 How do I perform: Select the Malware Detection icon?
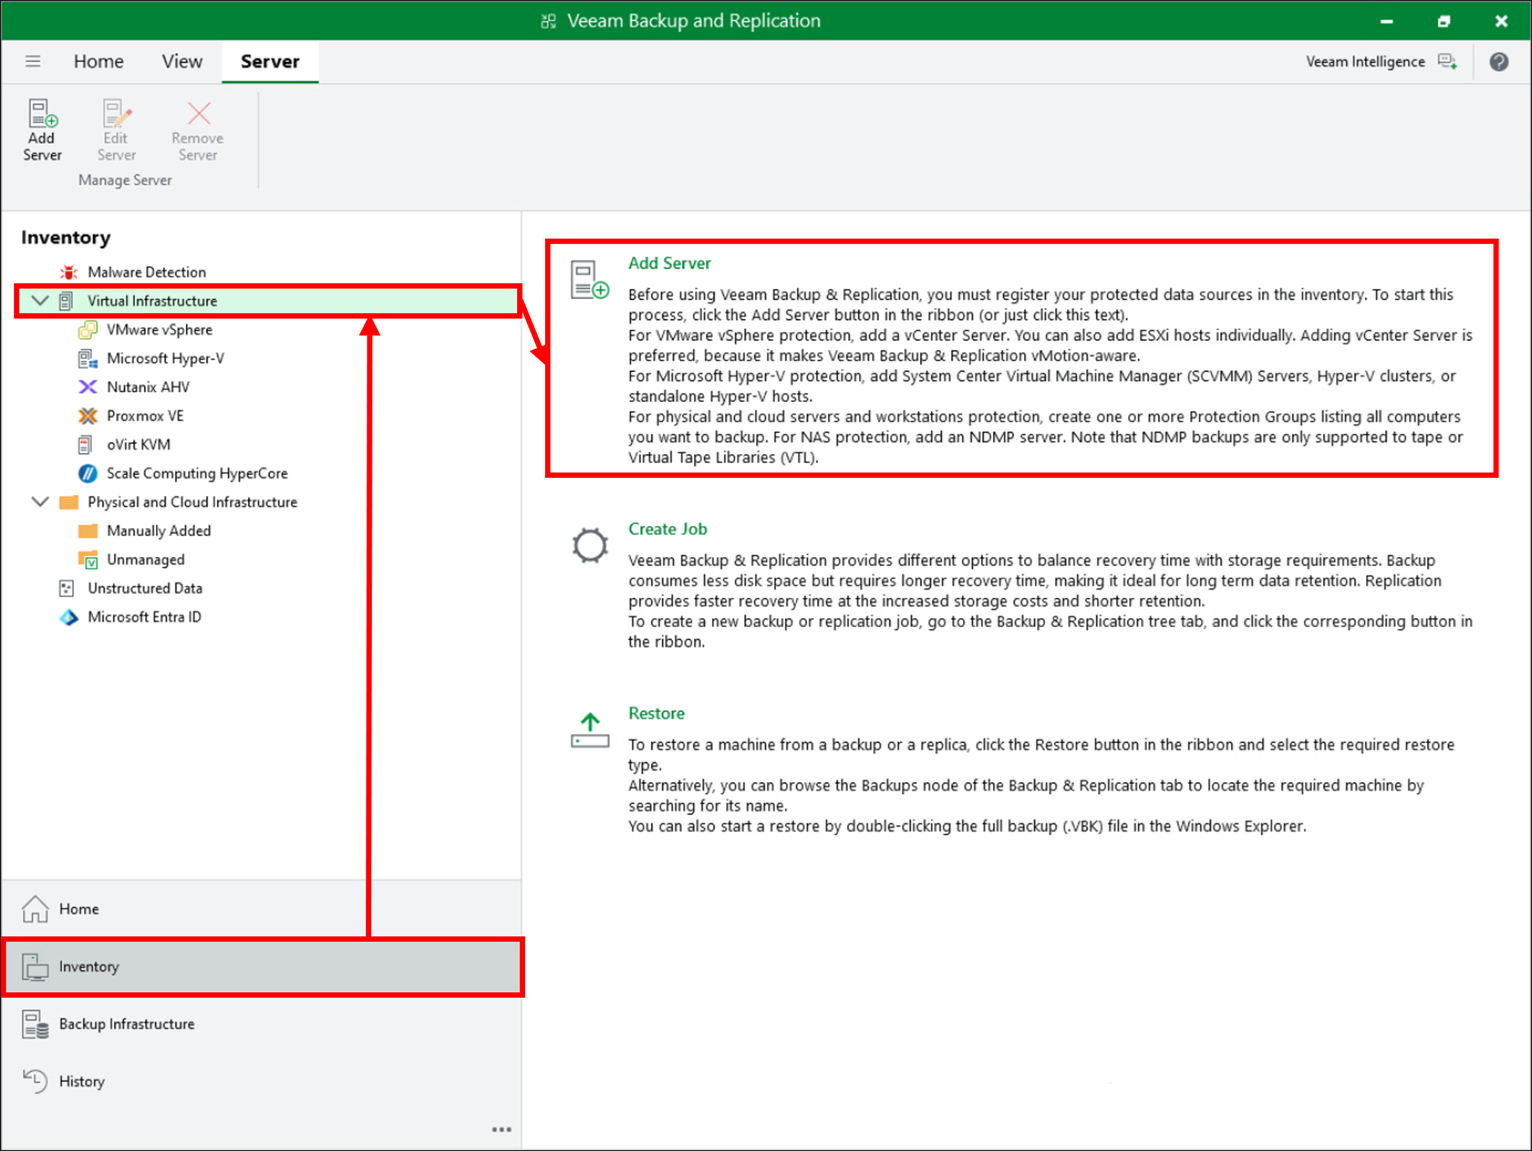coord(68,271)
